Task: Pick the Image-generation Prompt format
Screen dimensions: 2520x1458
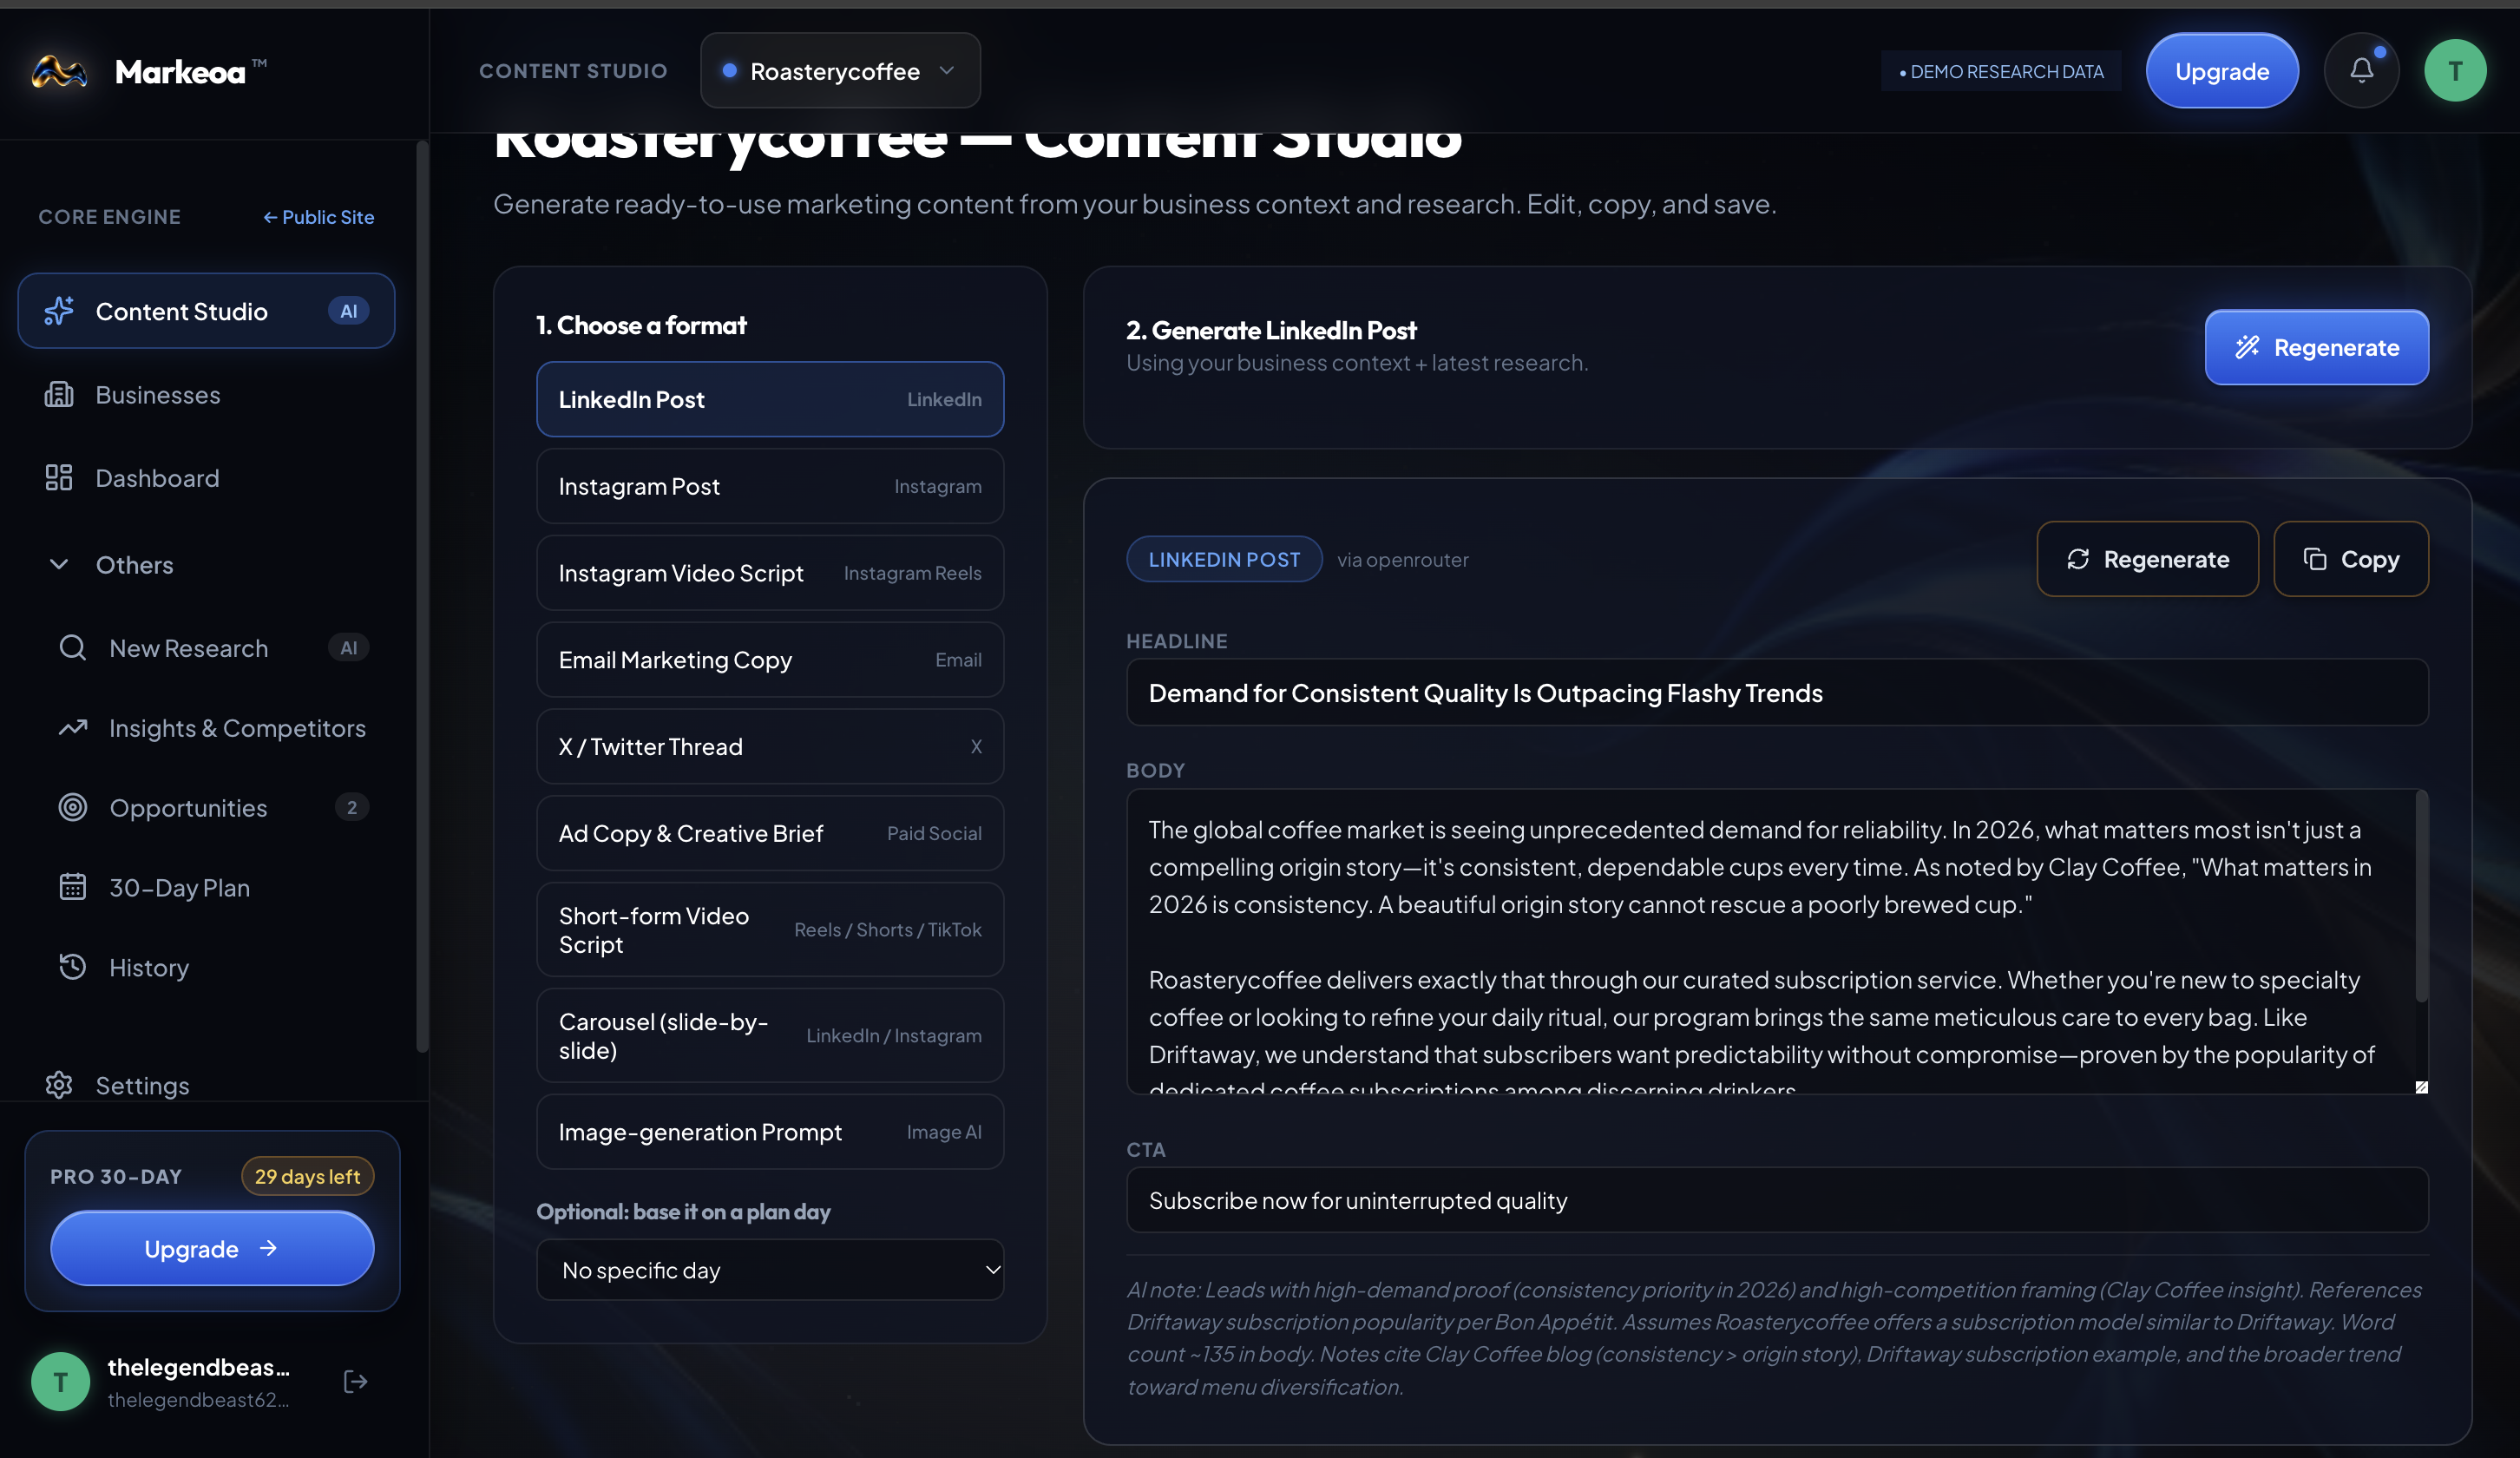Action: 770,1132
